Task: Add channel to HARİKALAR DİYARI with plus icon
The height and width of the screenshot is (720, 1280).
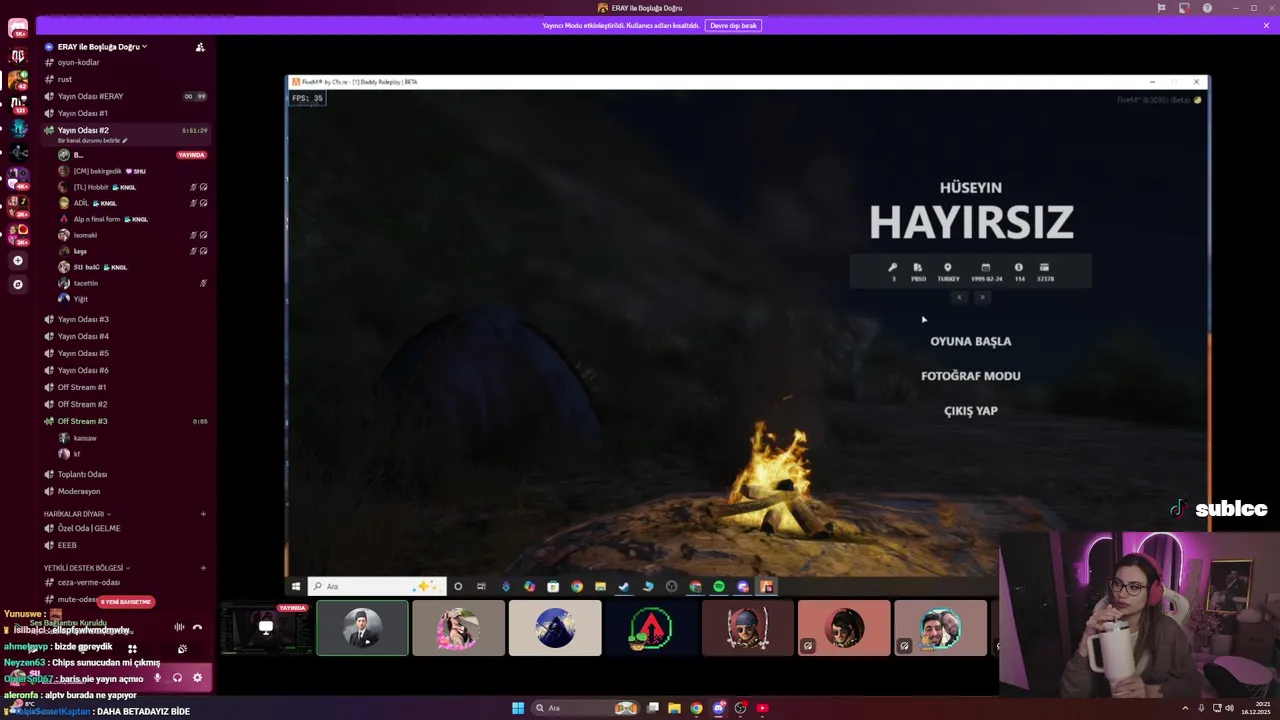Action: (x=203, y=514)
